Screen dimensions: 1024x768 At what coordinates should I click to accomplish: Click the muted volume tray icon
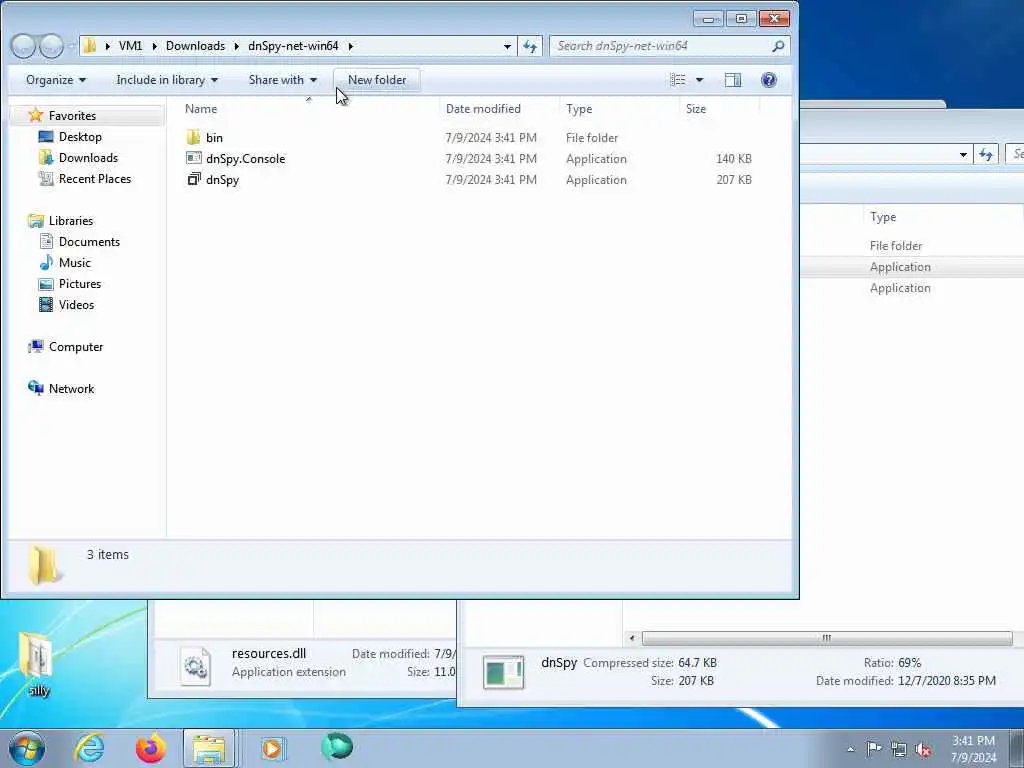pos(923,750)
